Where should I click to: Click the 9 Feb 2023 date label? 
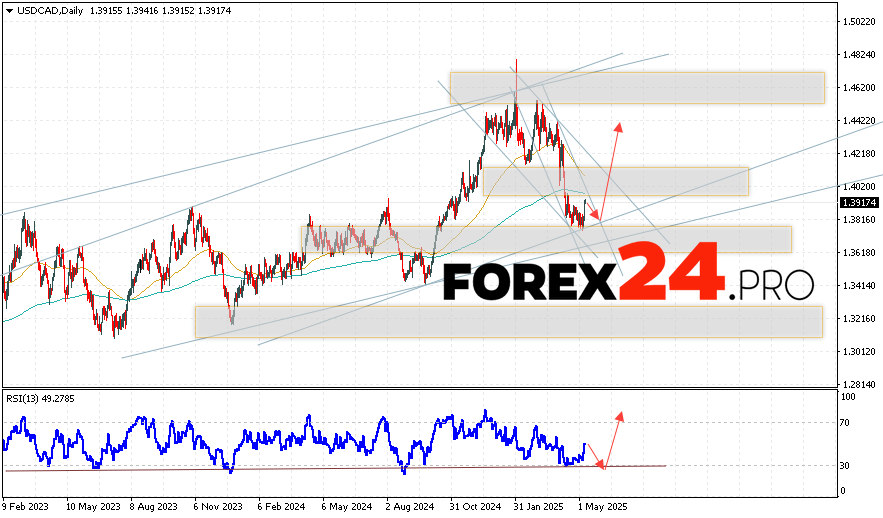[x=27, y=505]
